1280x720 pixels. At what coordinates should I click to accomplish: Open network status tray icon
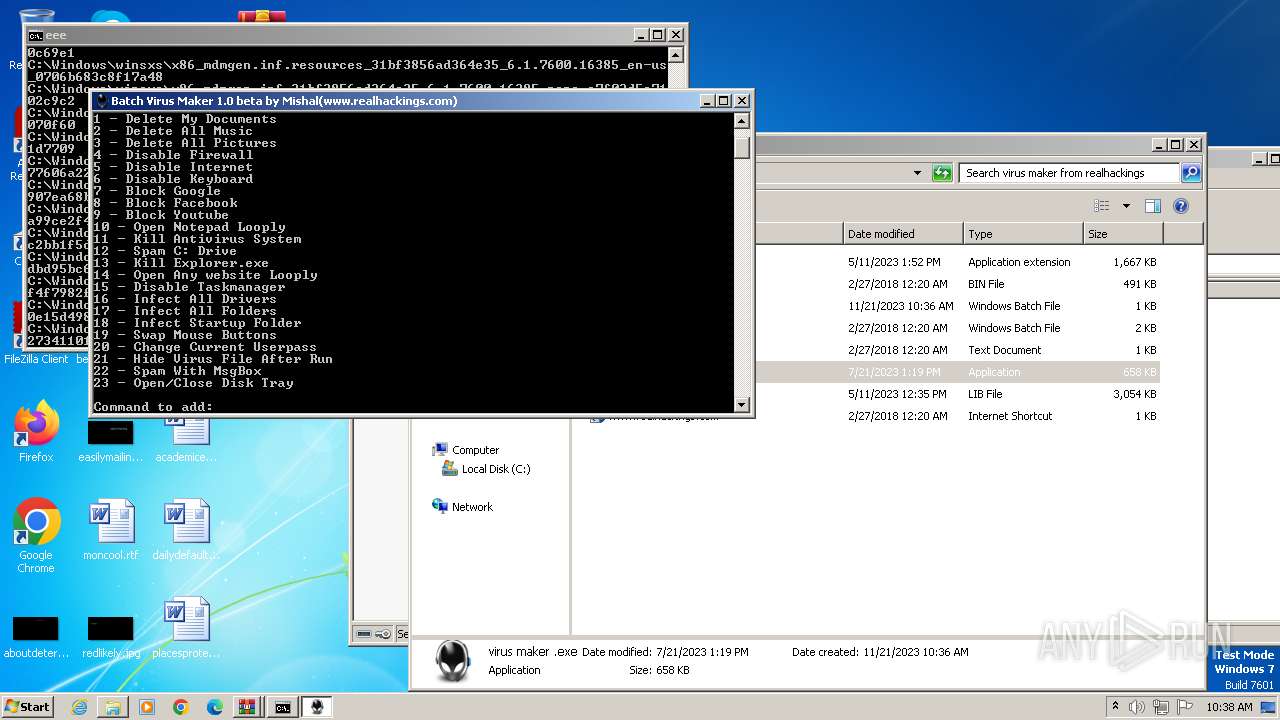pos(1162,707)
